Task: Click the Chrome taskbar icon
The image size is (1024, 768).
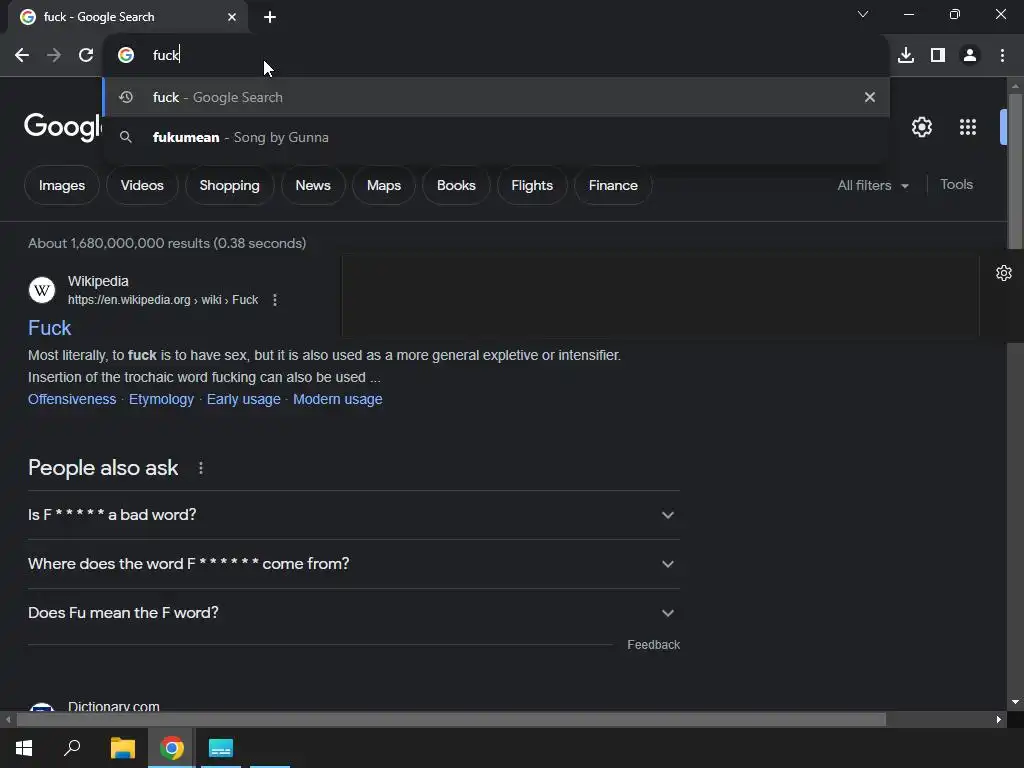Action: coord(172,748)
